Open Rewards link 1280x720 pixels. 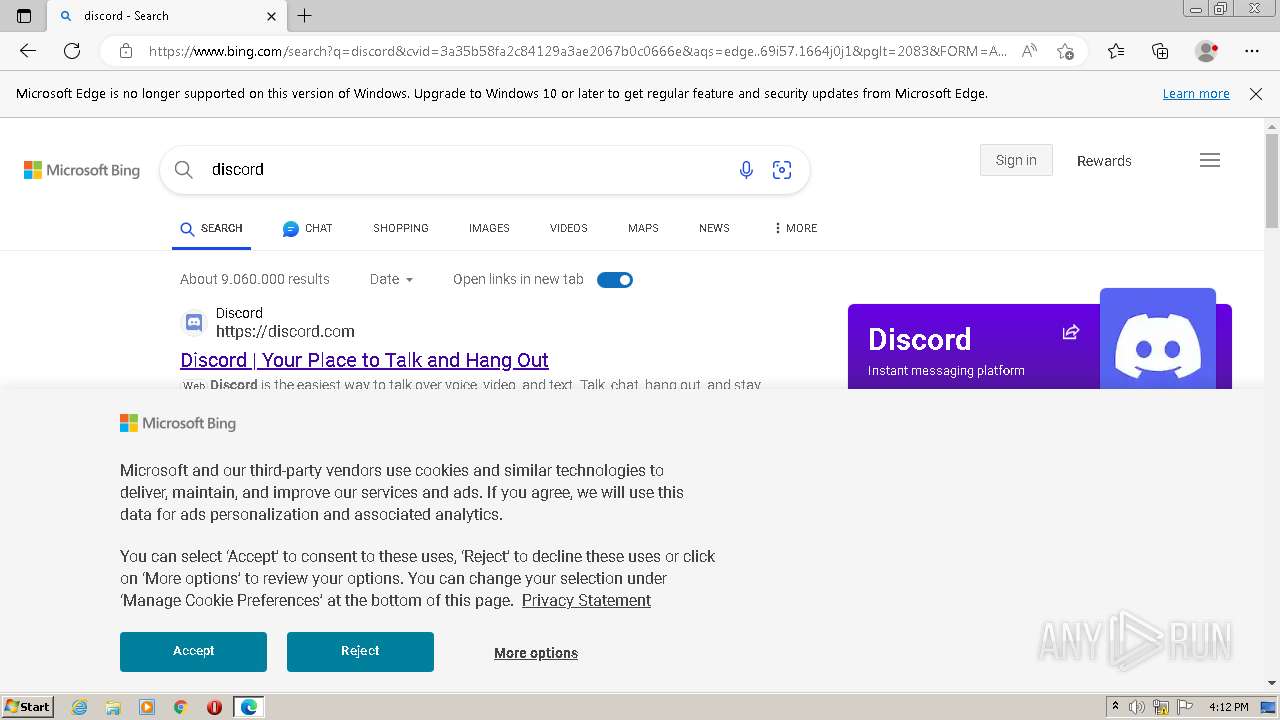[1104, 161]
